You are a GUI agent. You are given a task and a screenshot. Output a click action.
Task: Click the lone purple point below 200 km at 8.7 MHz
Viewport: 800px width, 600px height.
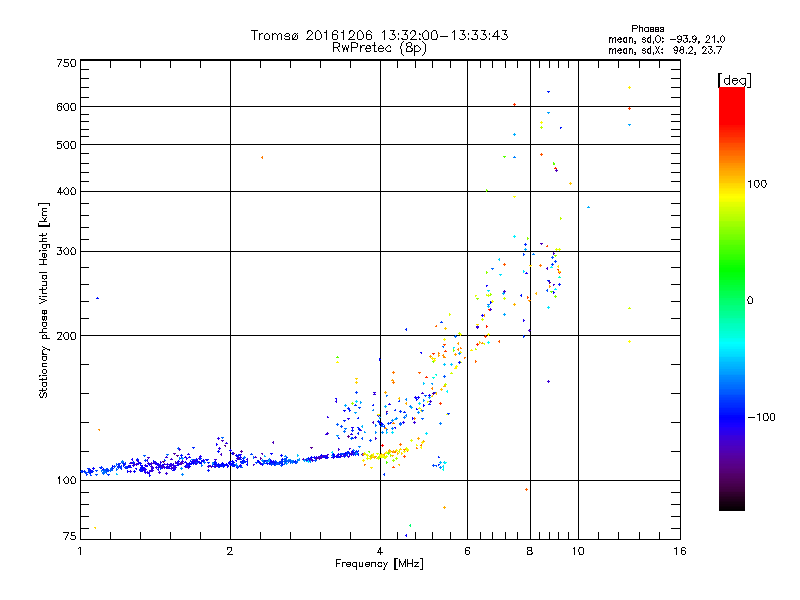pyautogui.click(x=548, y=382)
